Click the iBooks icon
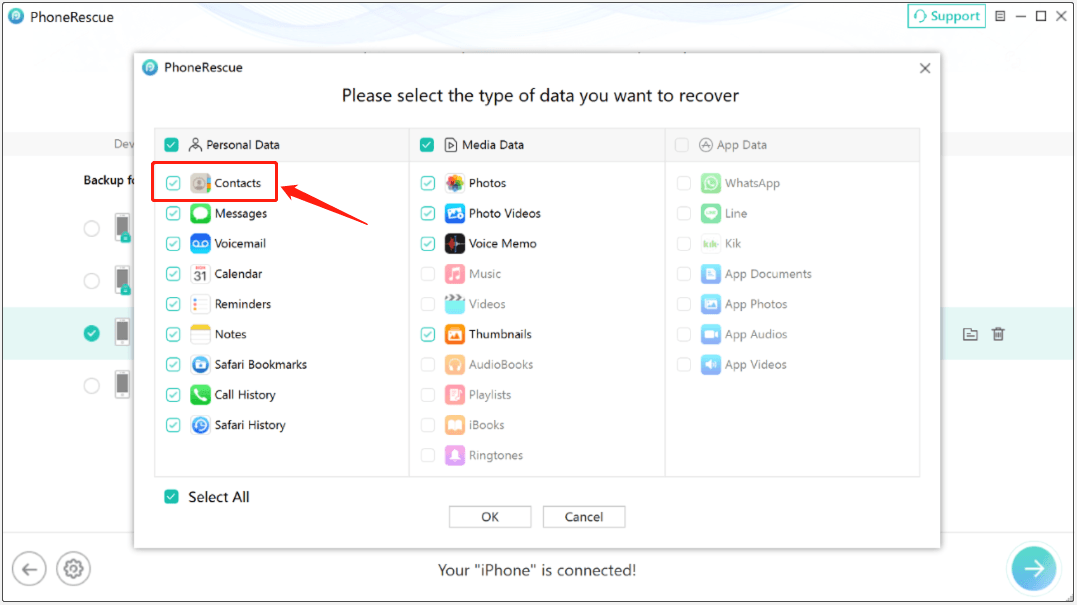 coord(455,425)
